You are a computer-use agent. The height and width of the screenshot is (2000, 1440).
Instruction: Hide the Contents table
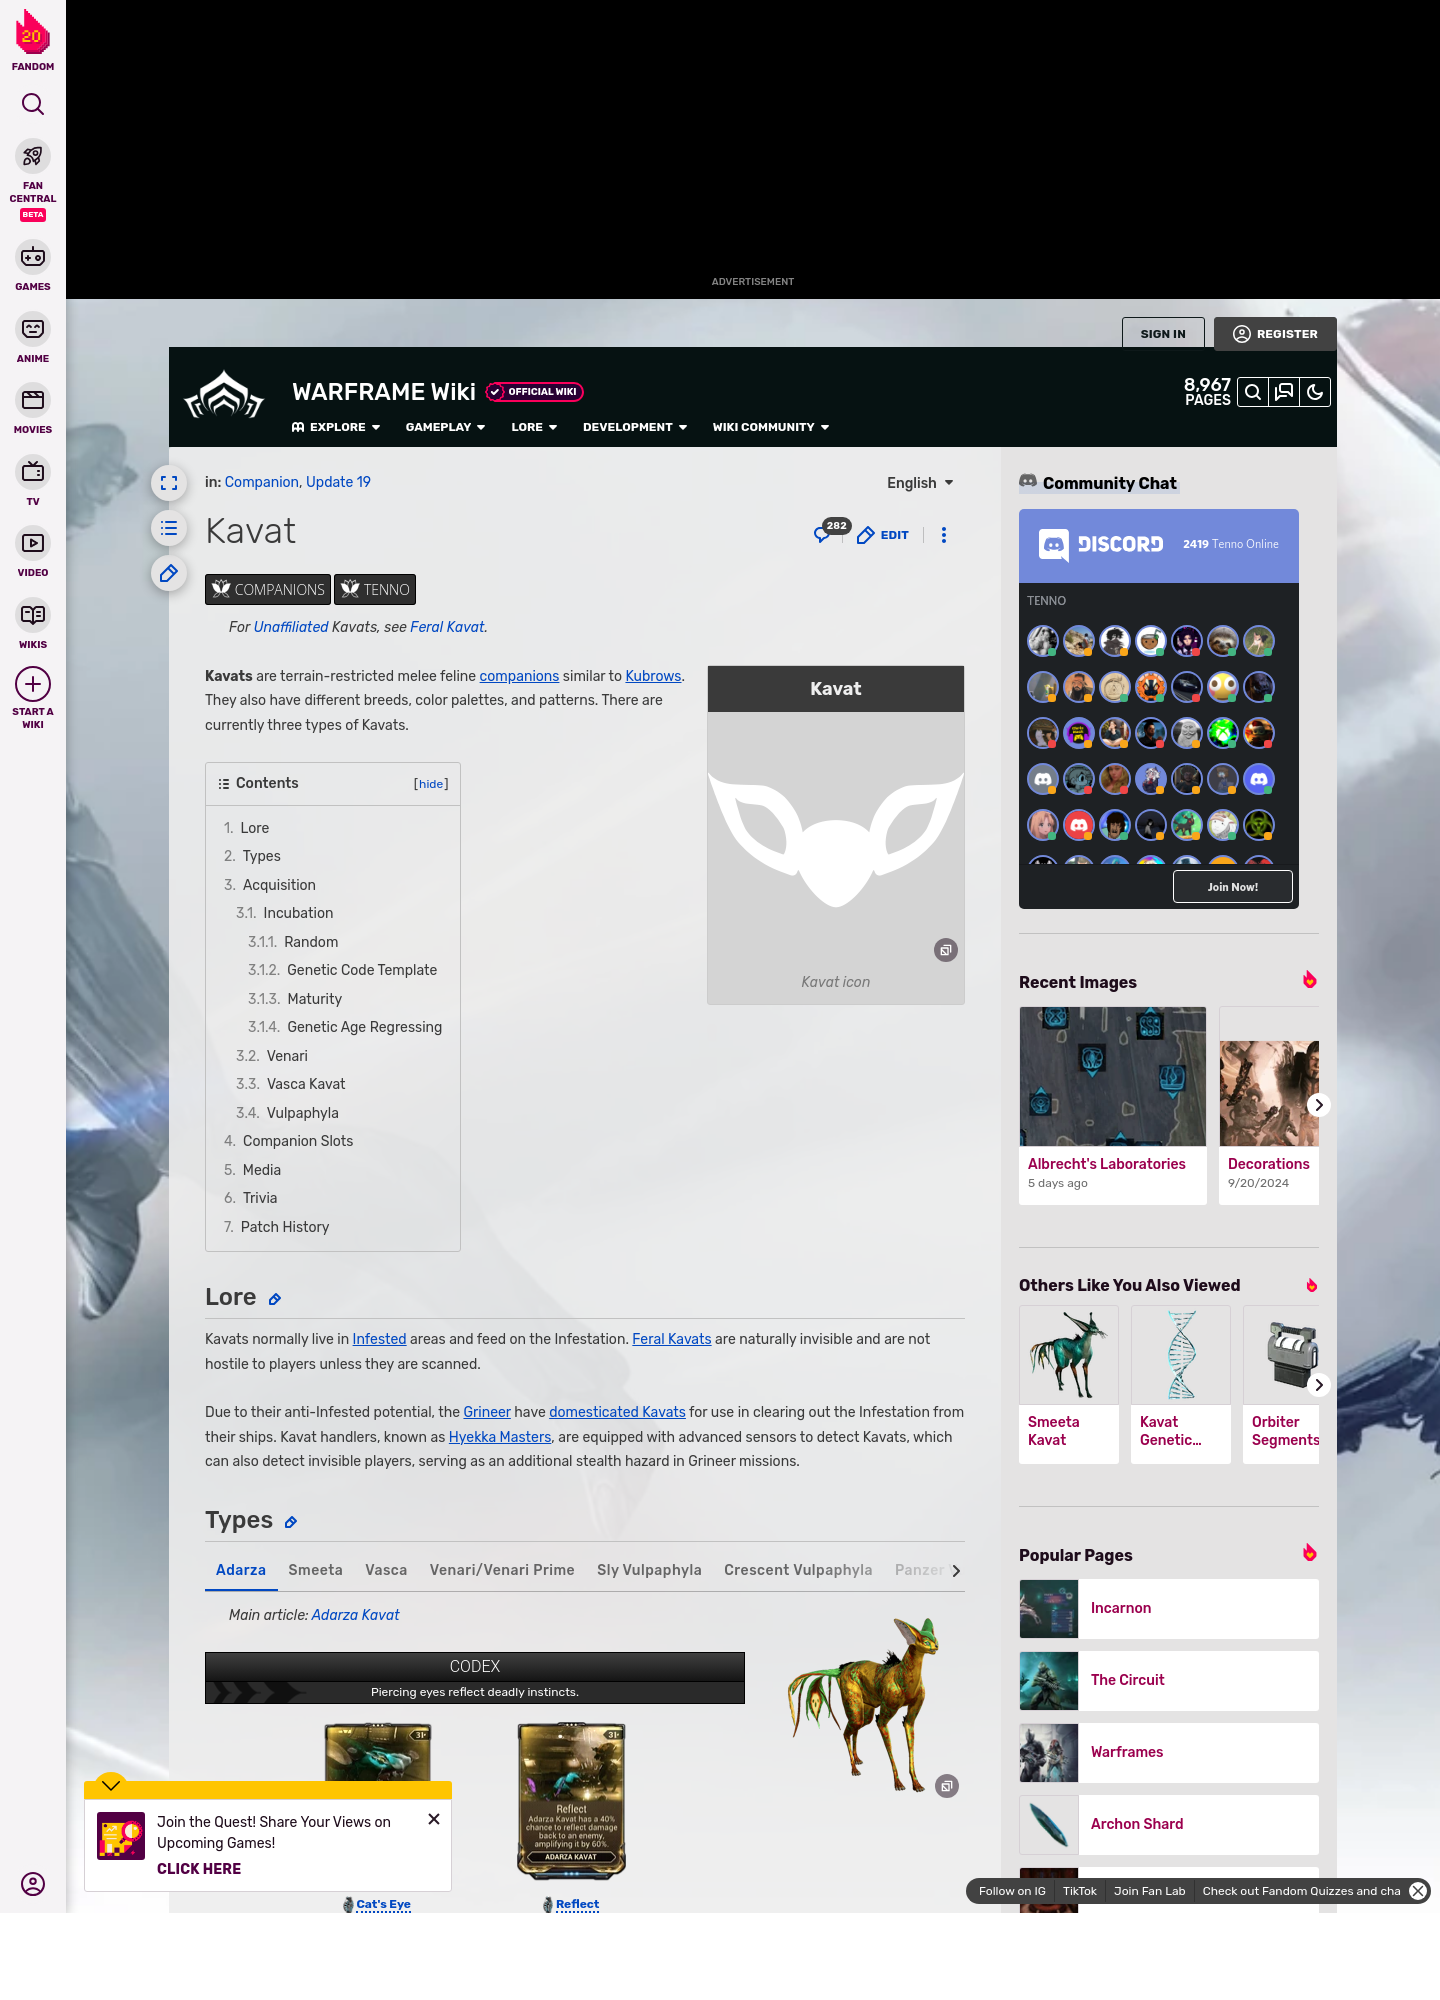point(431,784)
